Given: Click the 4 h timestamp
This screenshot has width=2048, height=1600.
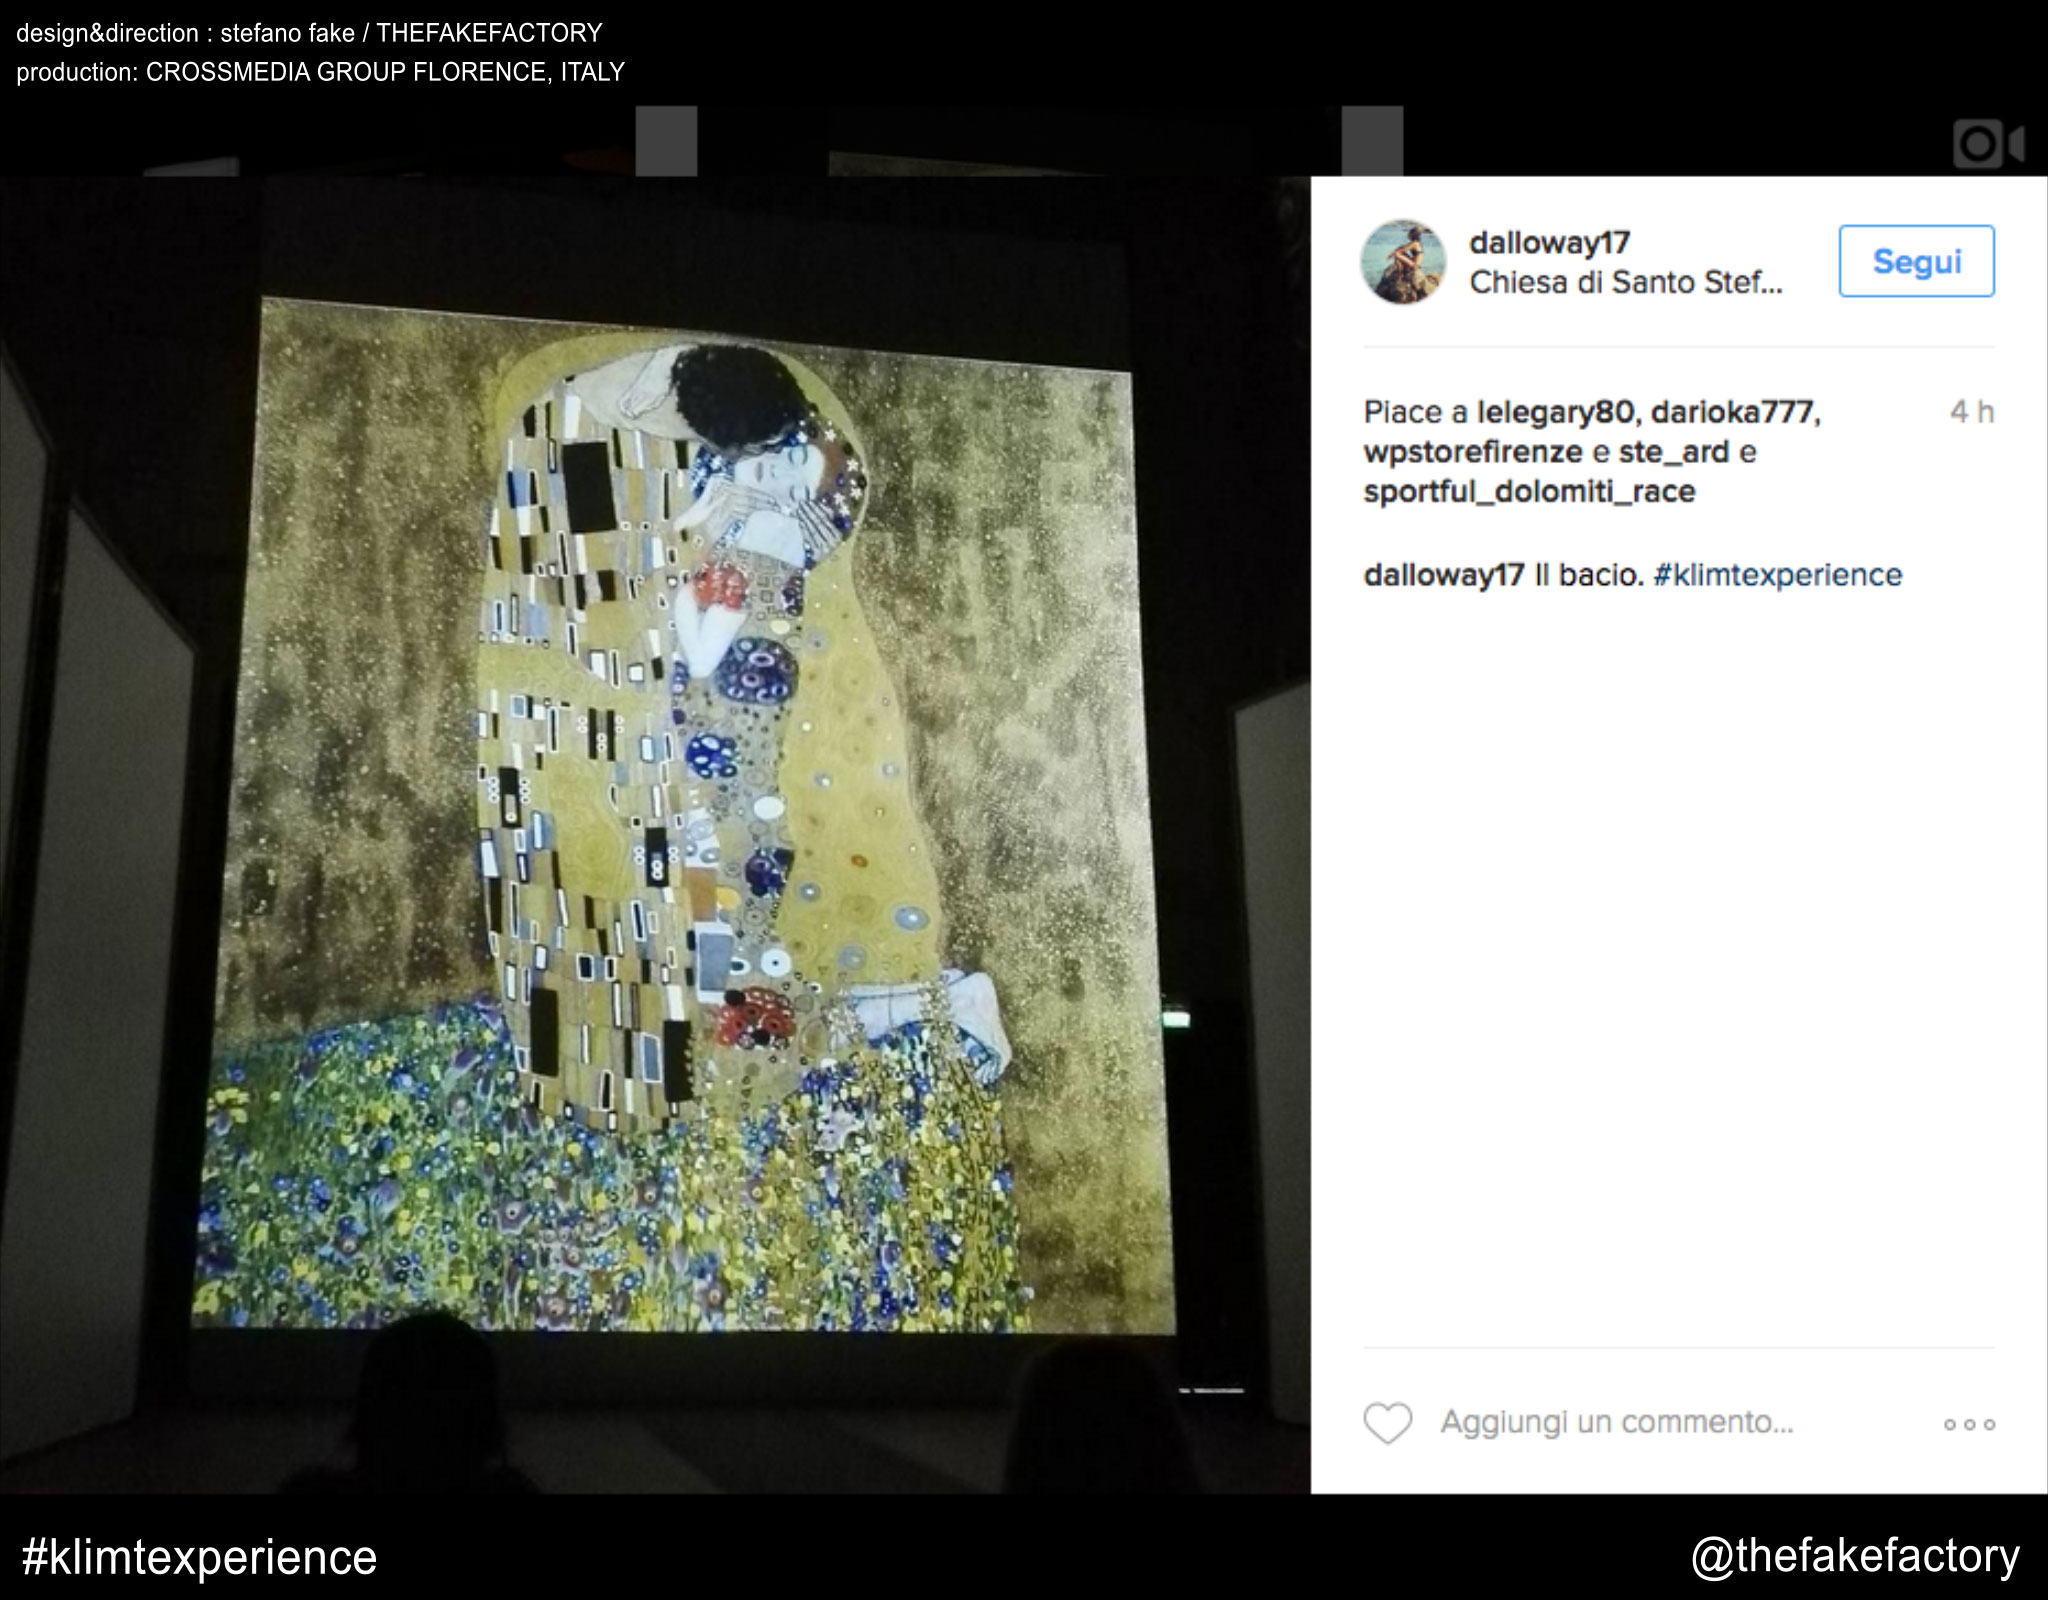Looking at the screenshot, I should point(1971,412).
